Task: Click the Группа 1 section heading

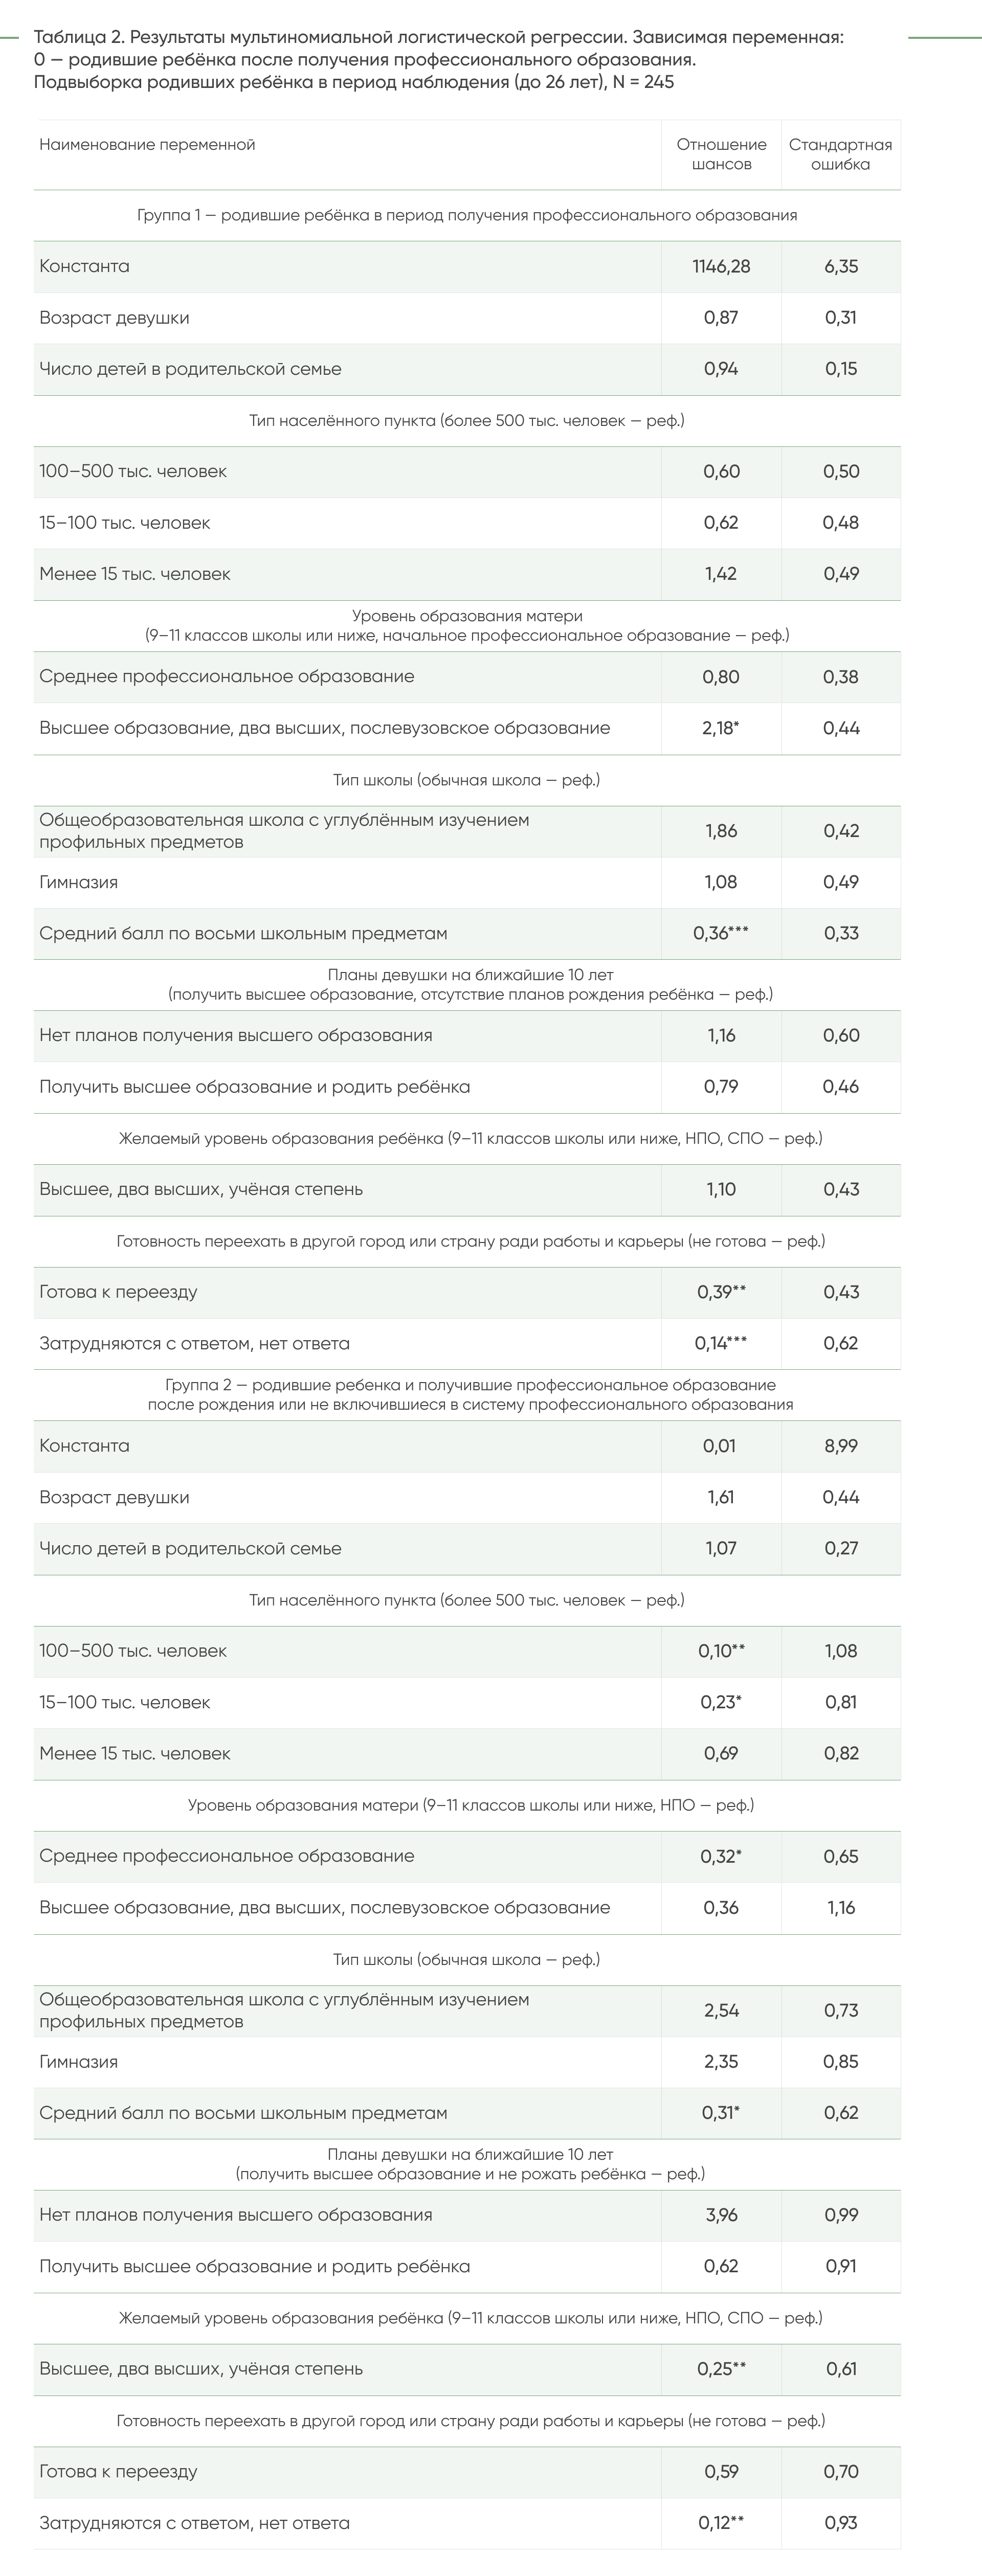Action: (467, 215)
